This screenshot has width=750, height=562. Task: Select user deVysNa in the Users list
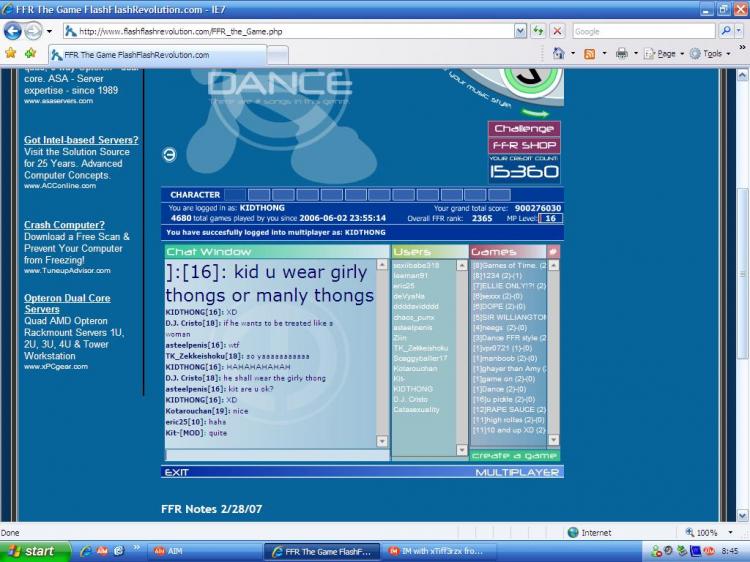(x=409, y=297)
